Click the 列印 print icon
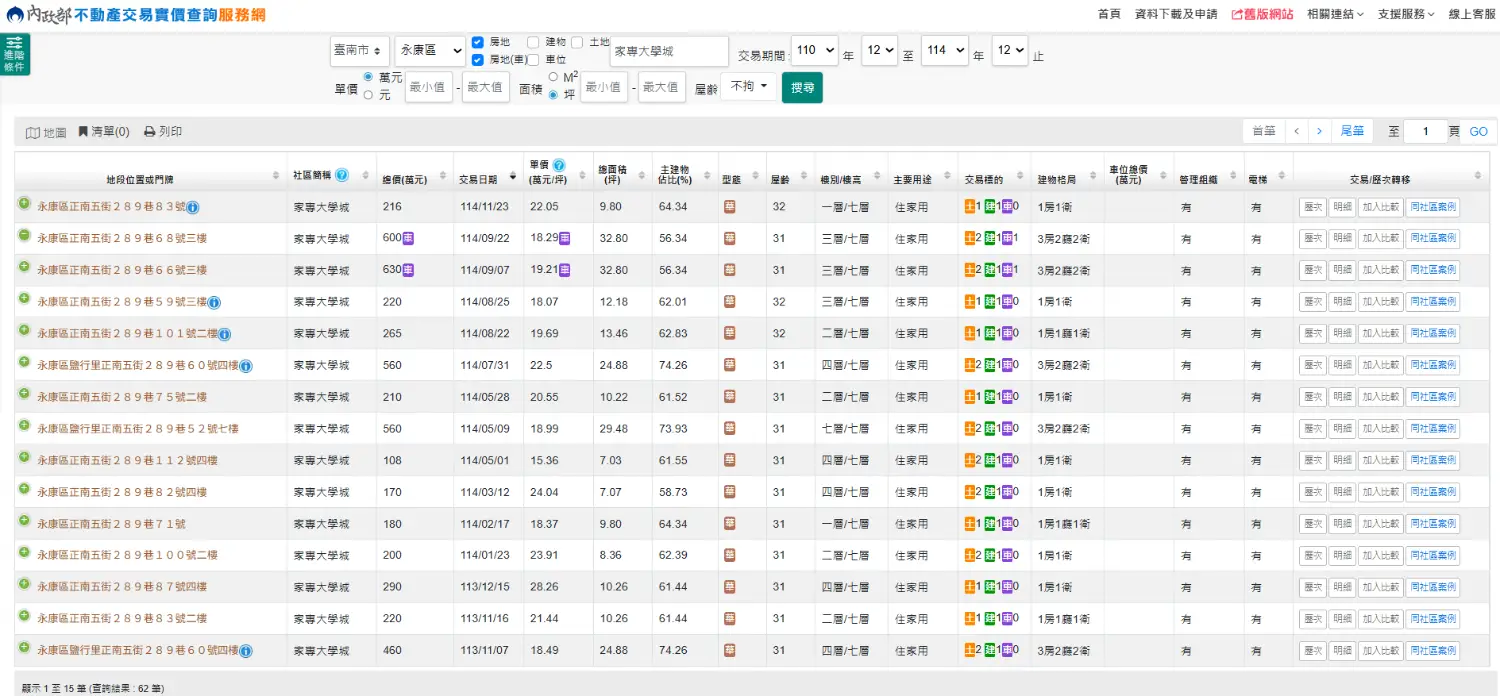Screen dimensions: 1500x696 pos(150,132)
